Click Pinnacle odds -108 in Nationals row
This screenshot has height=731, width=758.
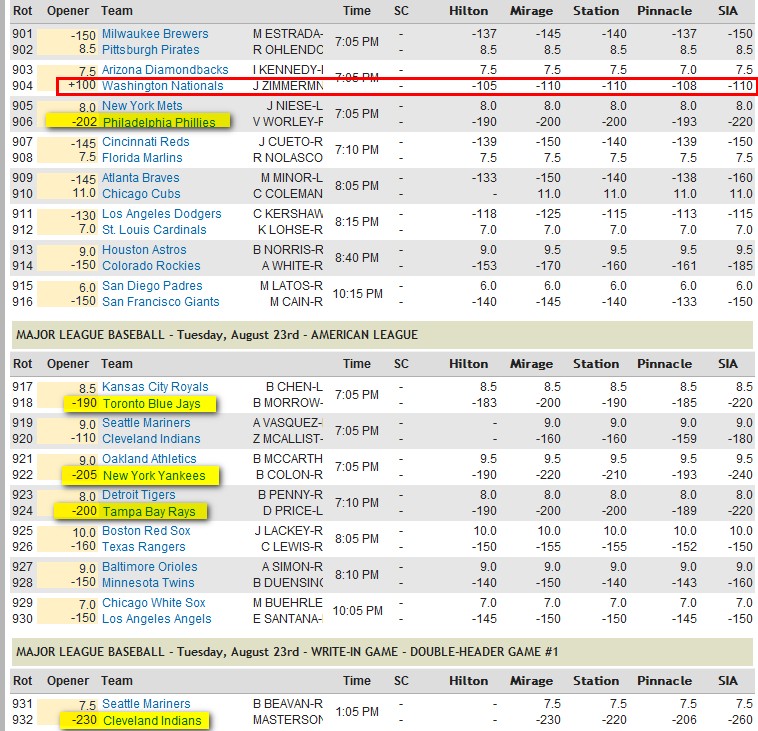pyautogui.click(x=684, y=86)
